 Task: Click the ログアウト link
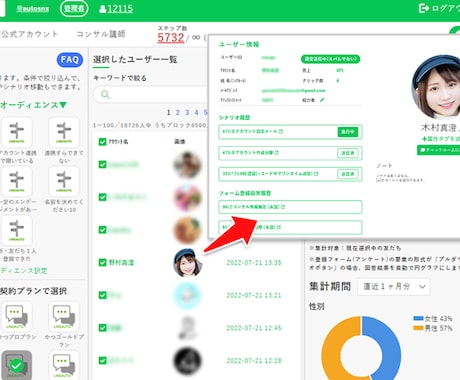(446, 8)
